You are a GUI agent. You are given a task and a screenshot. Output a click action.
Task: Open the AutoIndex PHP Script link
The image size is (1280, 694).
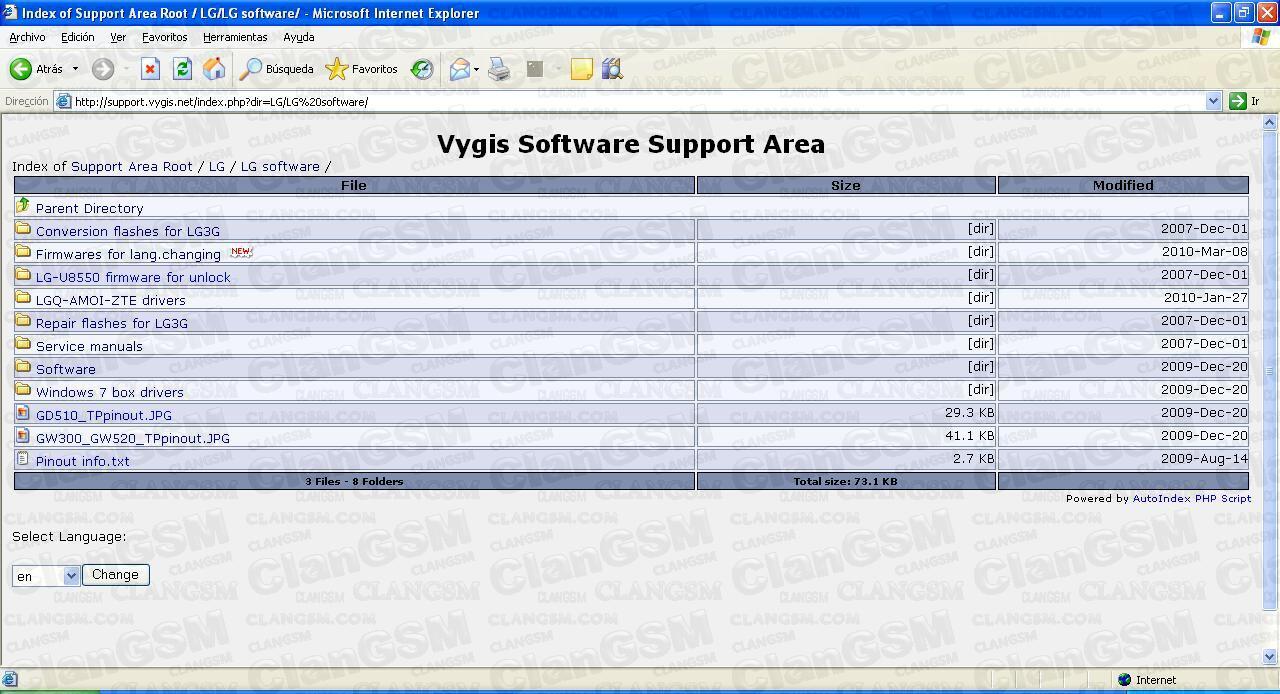click(1191, 498)
